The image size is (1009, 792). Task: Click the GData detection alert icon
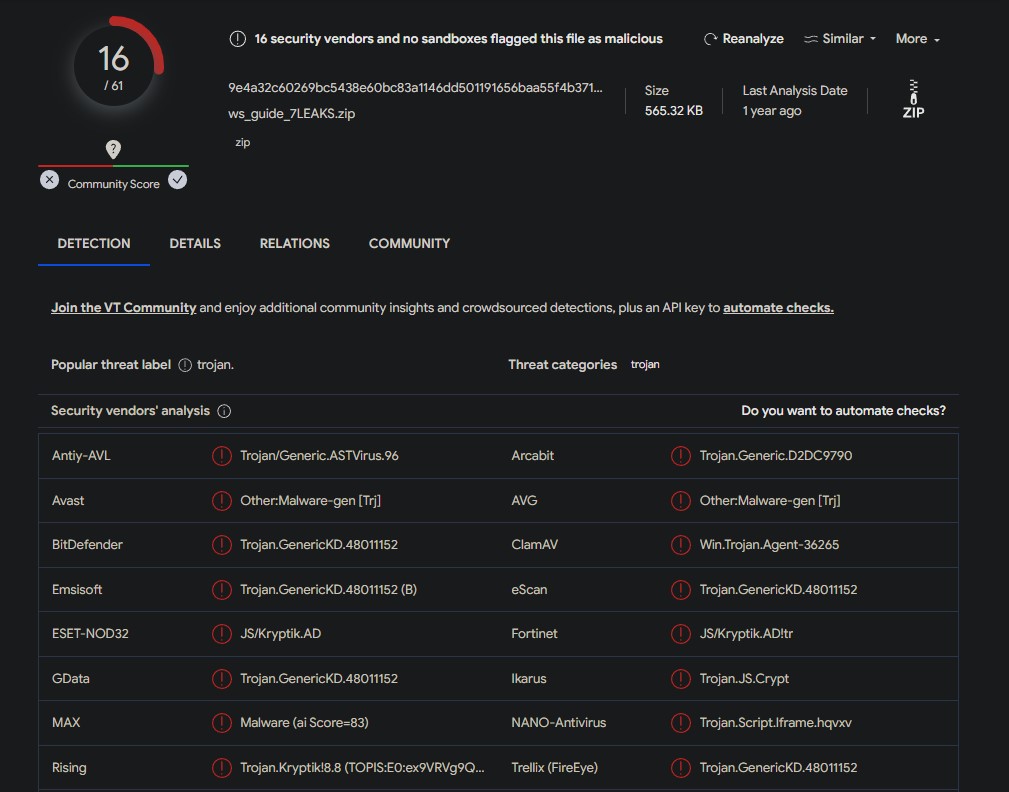click(221, 679)
